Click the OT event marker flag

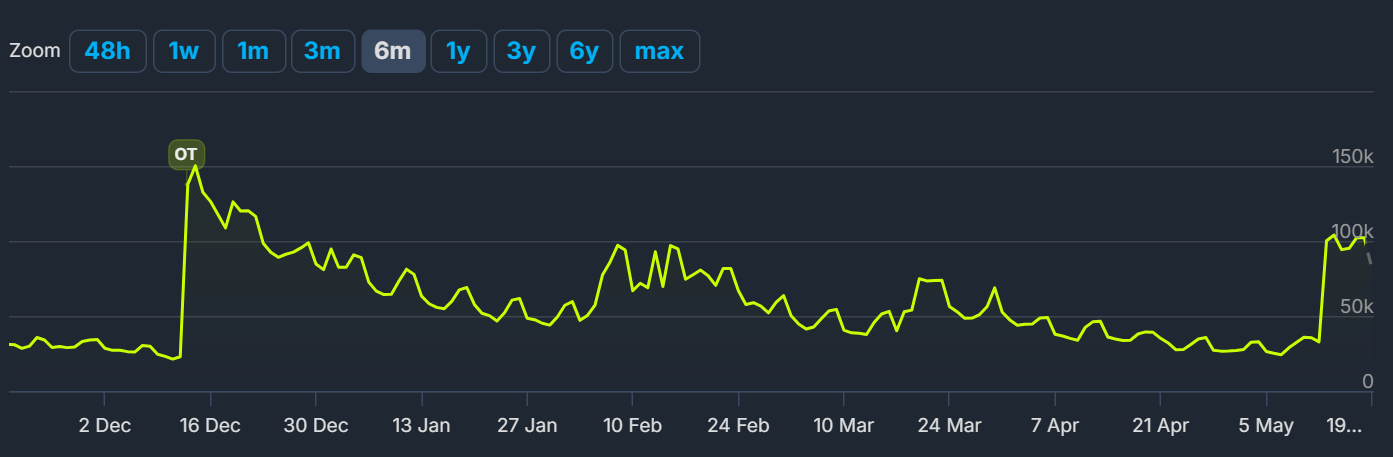(x=186, y=154)
